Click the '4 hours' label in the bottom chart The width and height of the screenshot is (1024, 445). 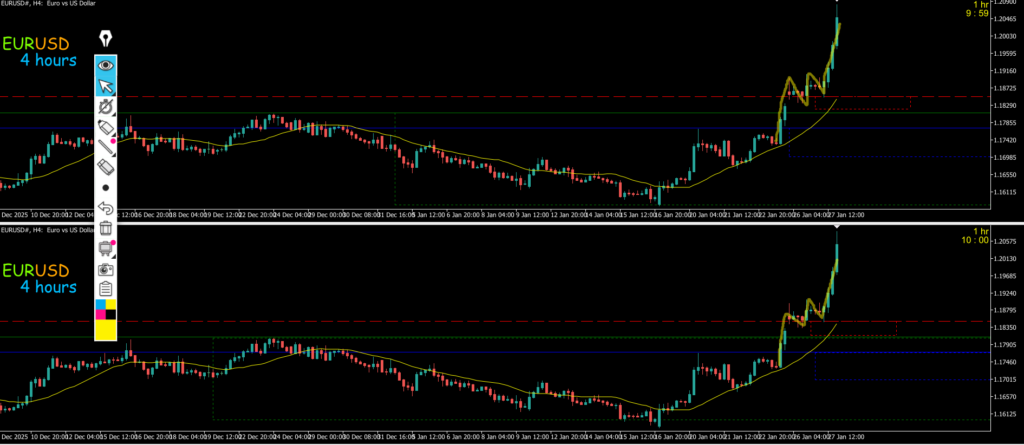[x=49, y=288]
